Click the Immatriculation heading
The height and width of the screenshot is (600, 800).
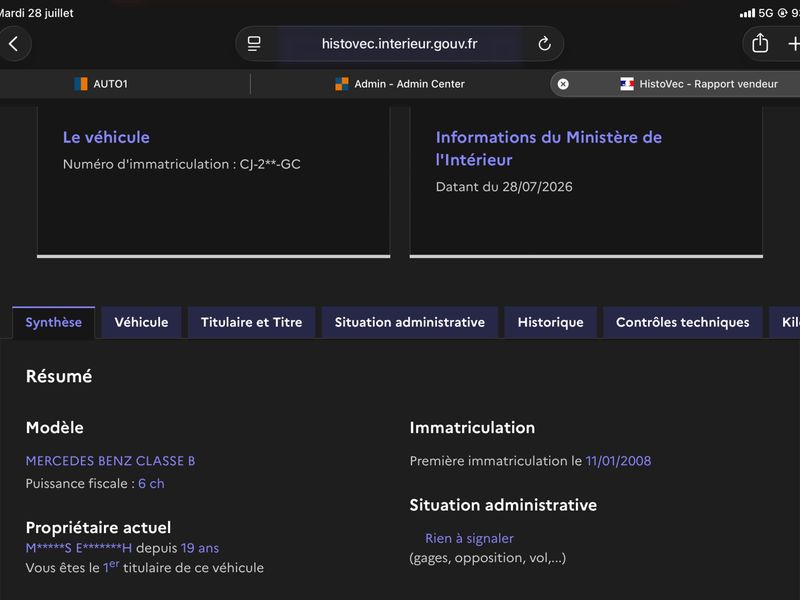tap(472, 428)
